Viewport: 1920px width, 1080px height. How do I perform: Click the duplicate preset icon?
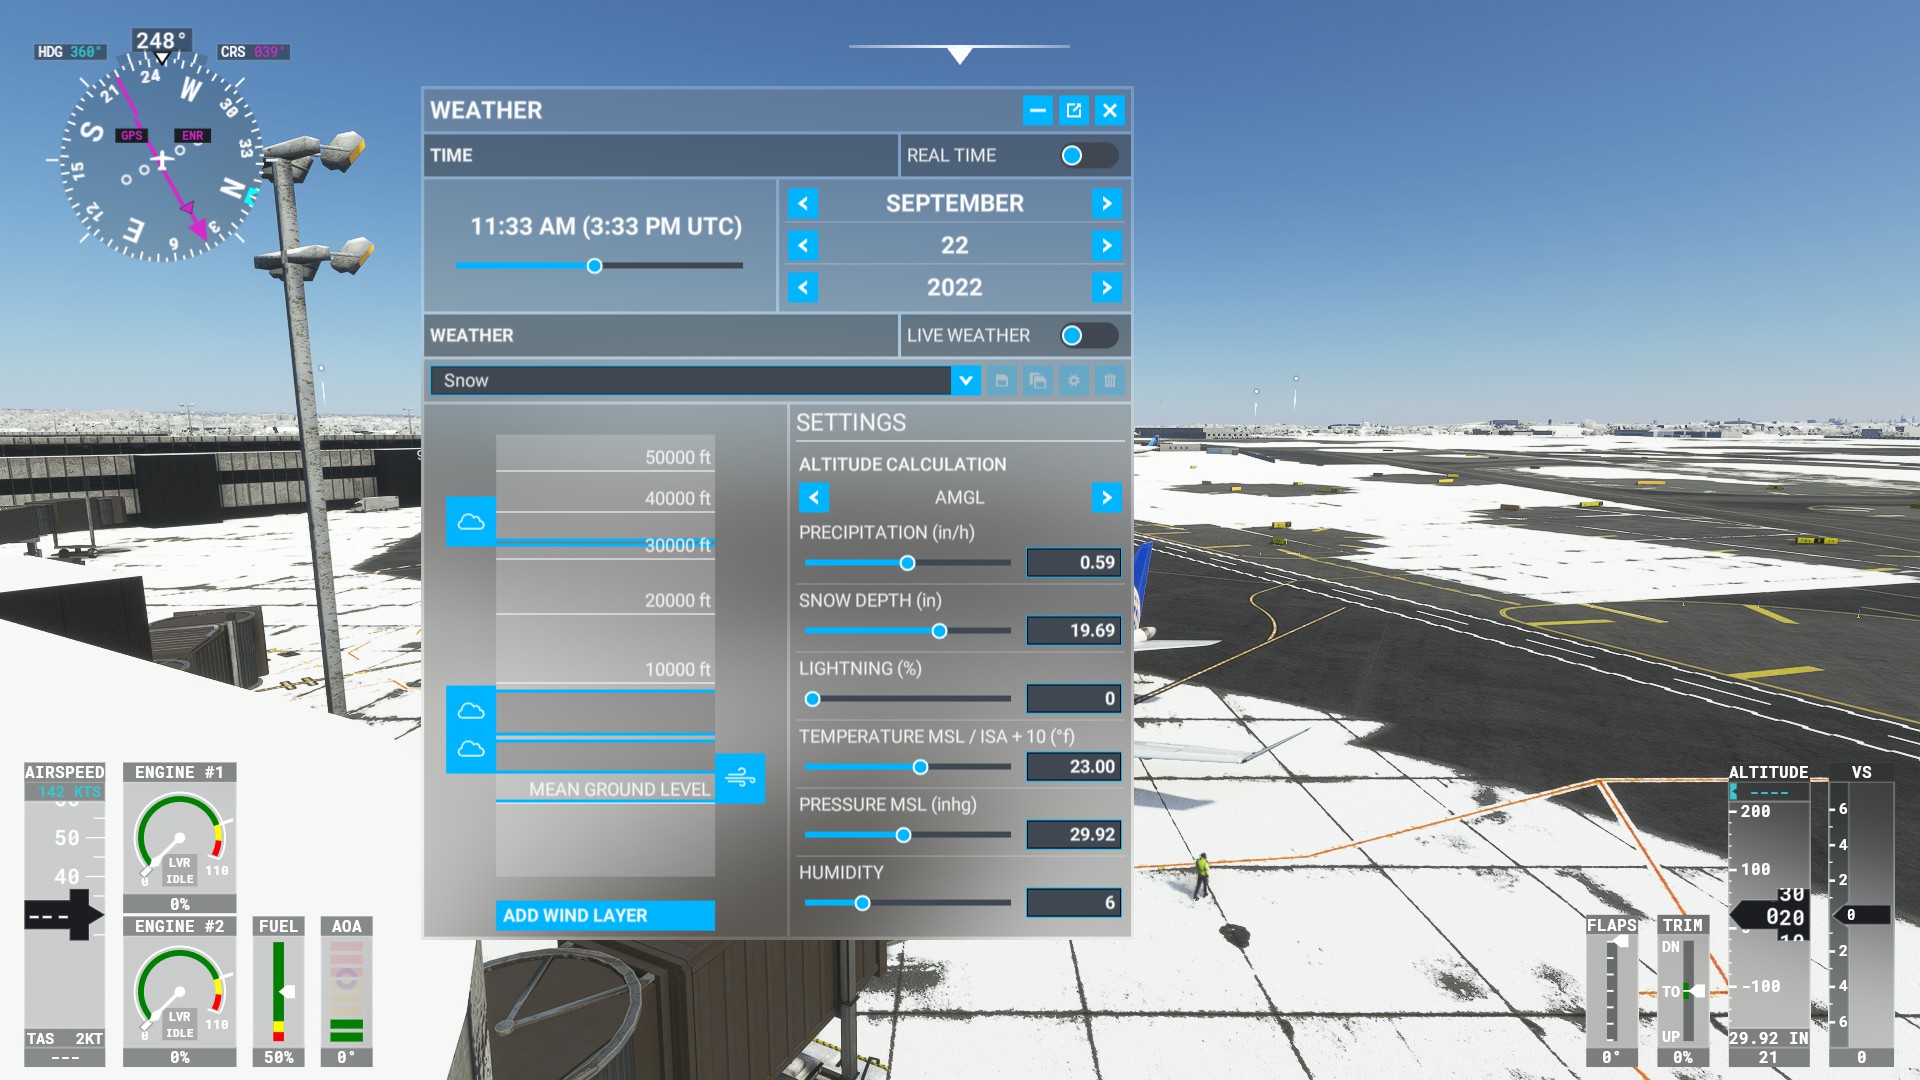coord(1038,380)
